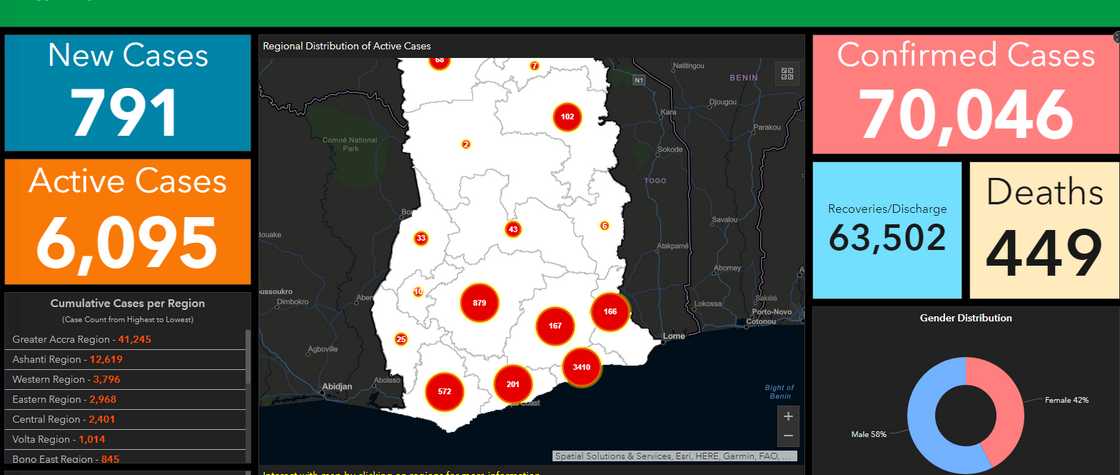This screenshot has height=475, width=1120.
Task: Click the small 2 cases marker
Action: pos(466,144)
